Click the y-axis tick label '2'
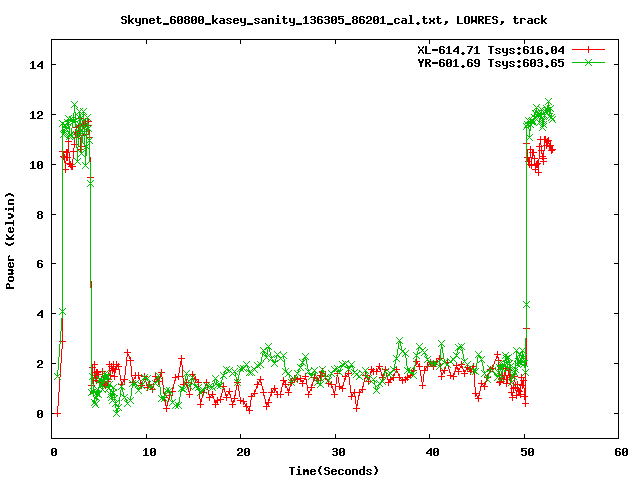640x480 pixels. pyautogui.click(x=40, y=364)
